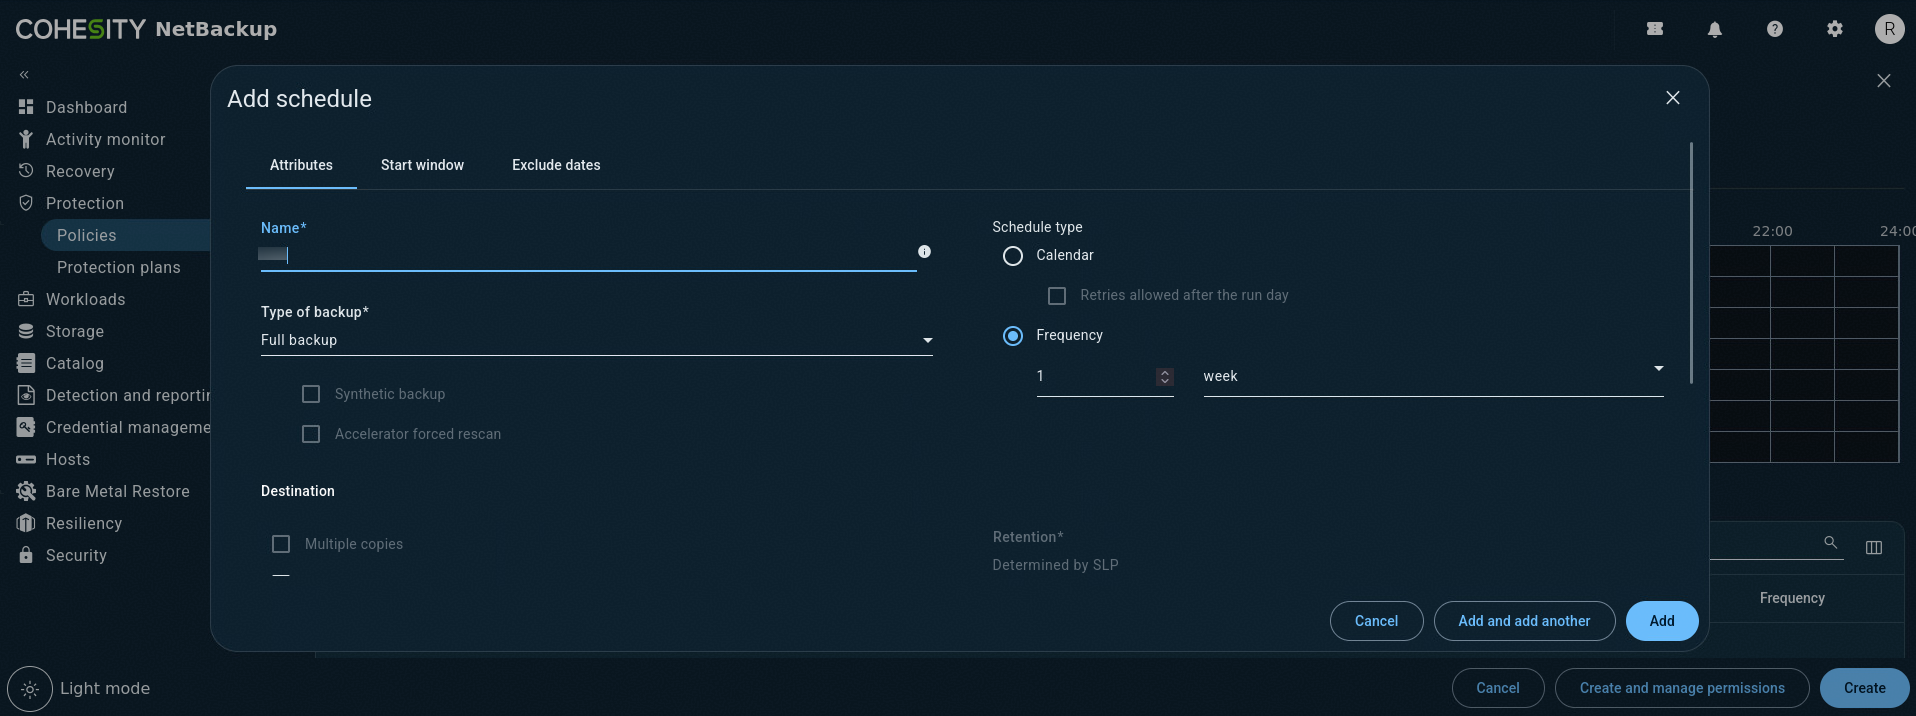Enable Synthetic backup checkbox
This screenshot has height=716, width=1916.
tap(311, 394)
